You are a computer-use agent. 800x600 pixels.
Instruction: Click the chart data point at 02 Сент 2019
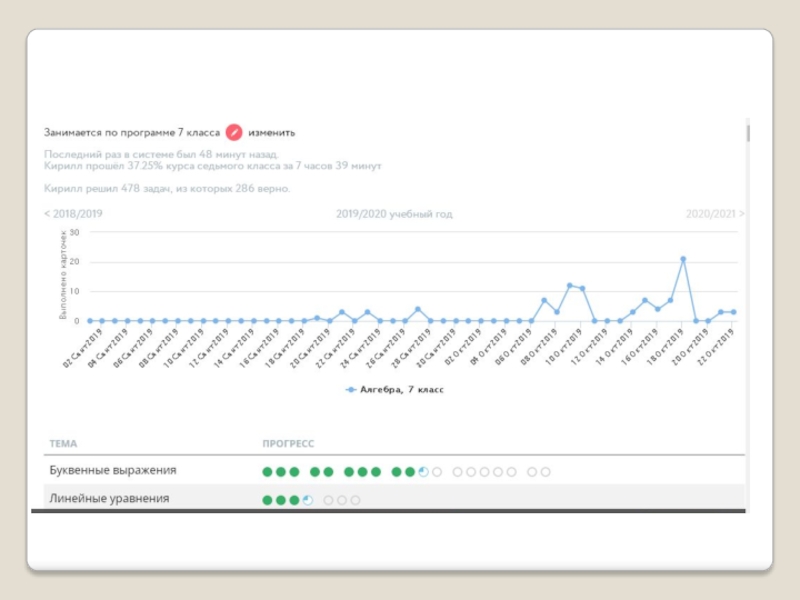90,321
